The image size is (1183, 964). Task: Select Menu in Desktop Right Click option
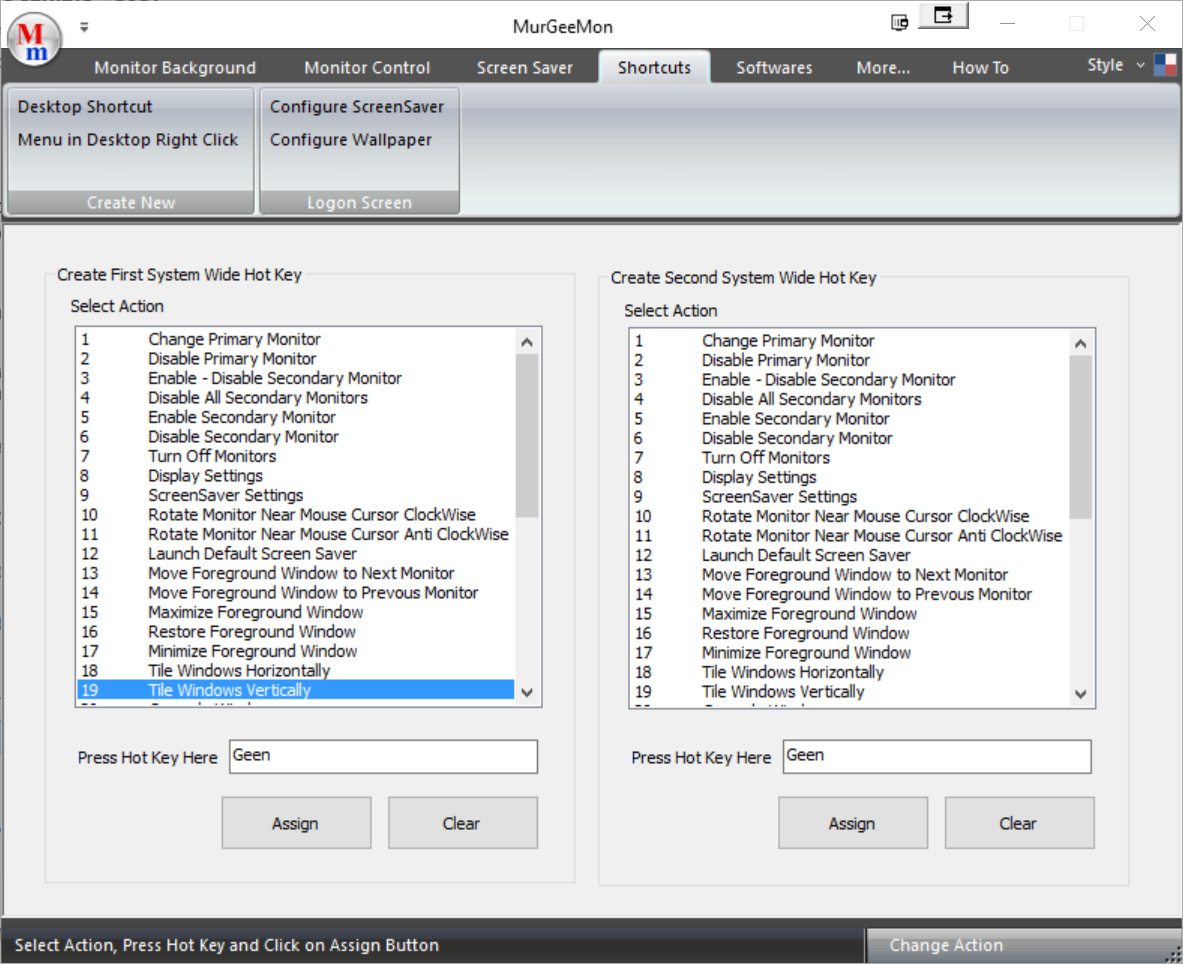130,139
